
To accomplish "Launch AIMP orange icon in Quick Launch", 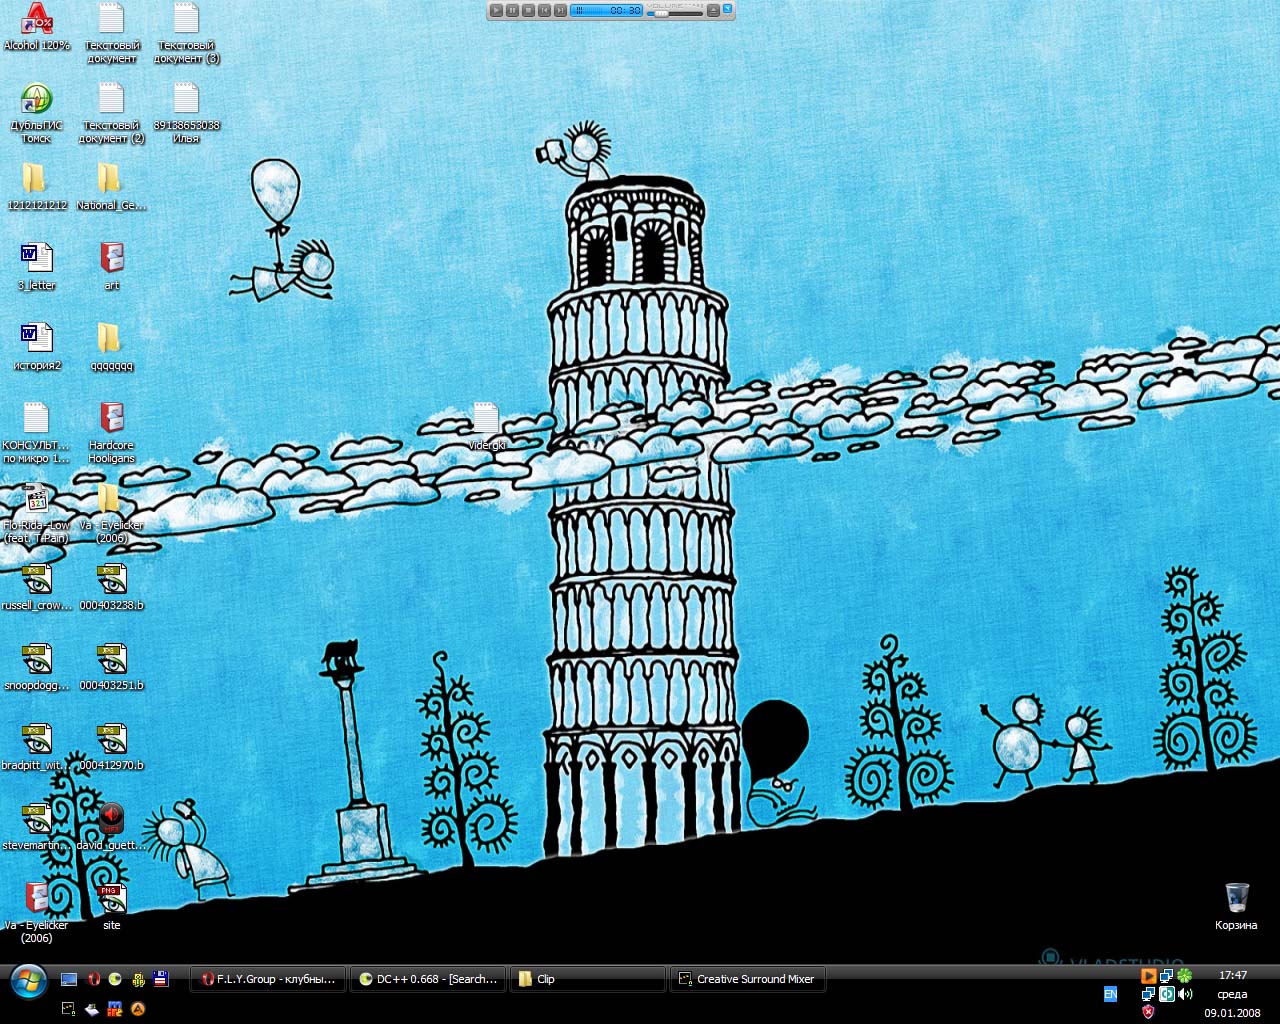I will [138, 1008].
